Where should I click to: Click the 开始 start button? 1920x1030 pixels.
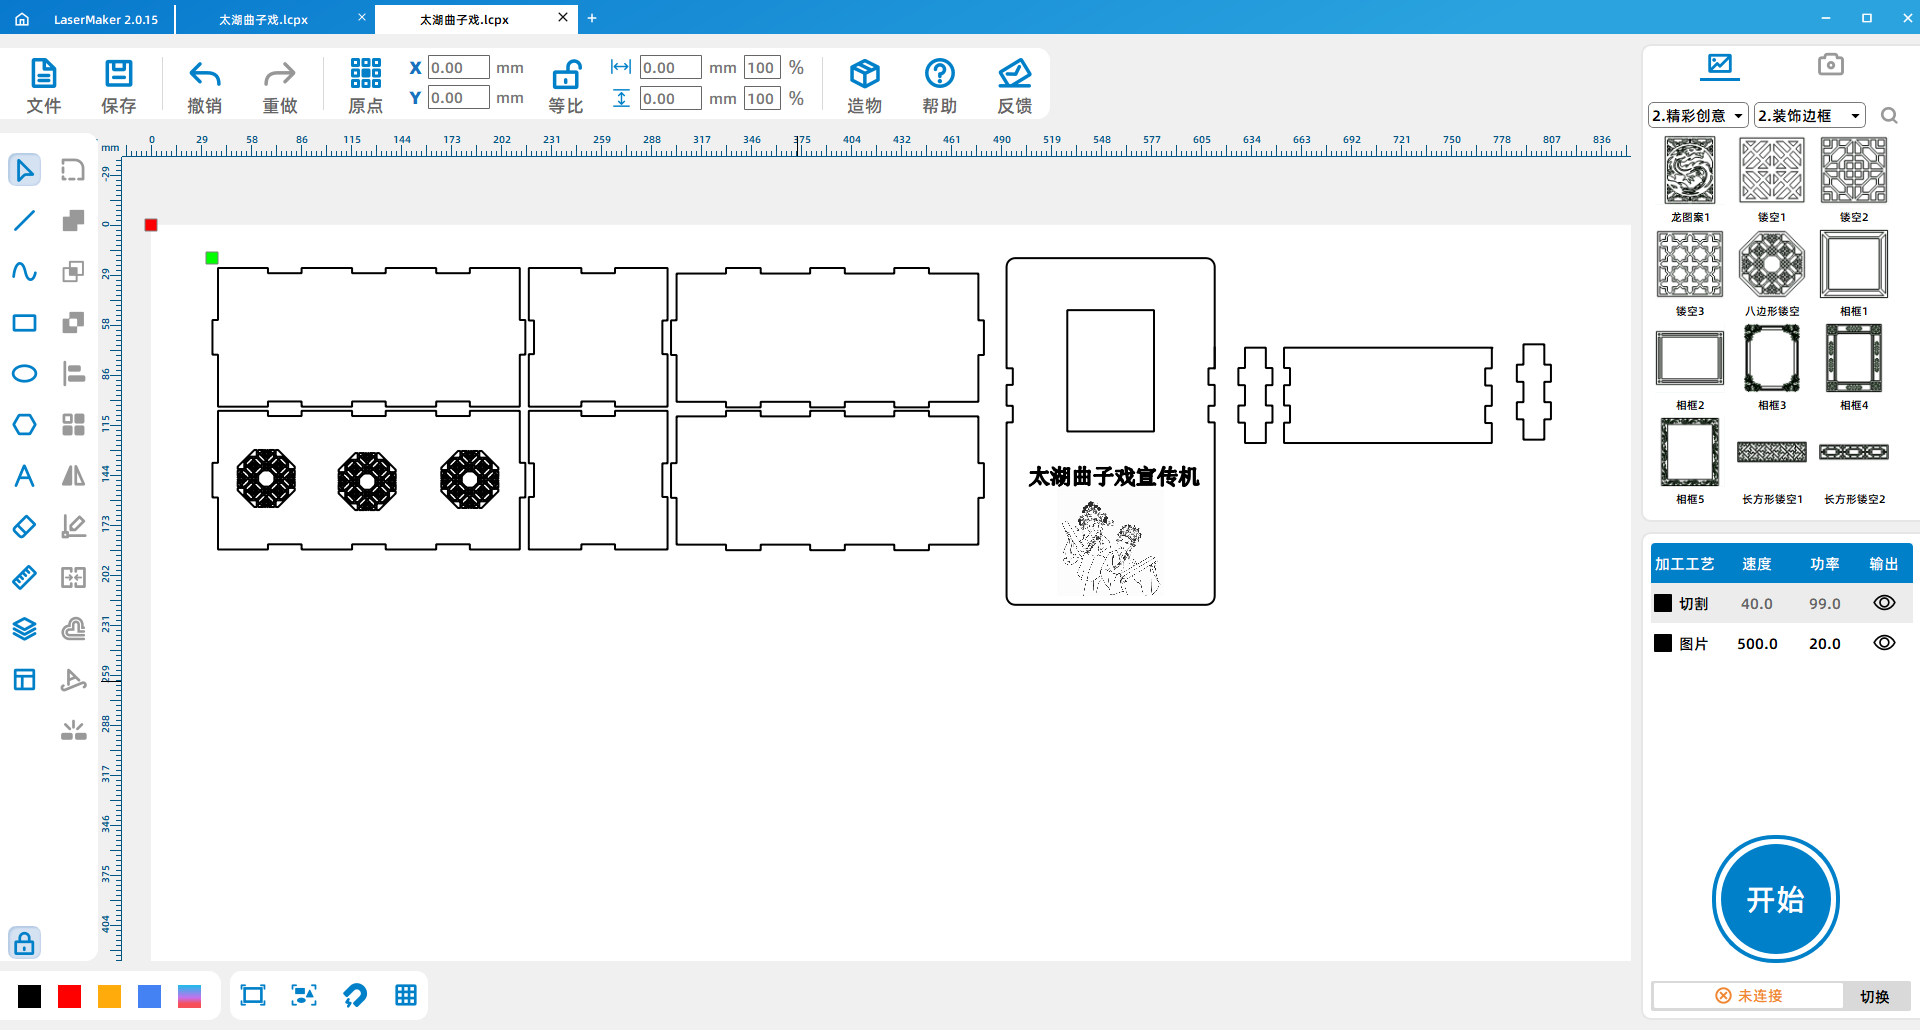point(1776,899)
